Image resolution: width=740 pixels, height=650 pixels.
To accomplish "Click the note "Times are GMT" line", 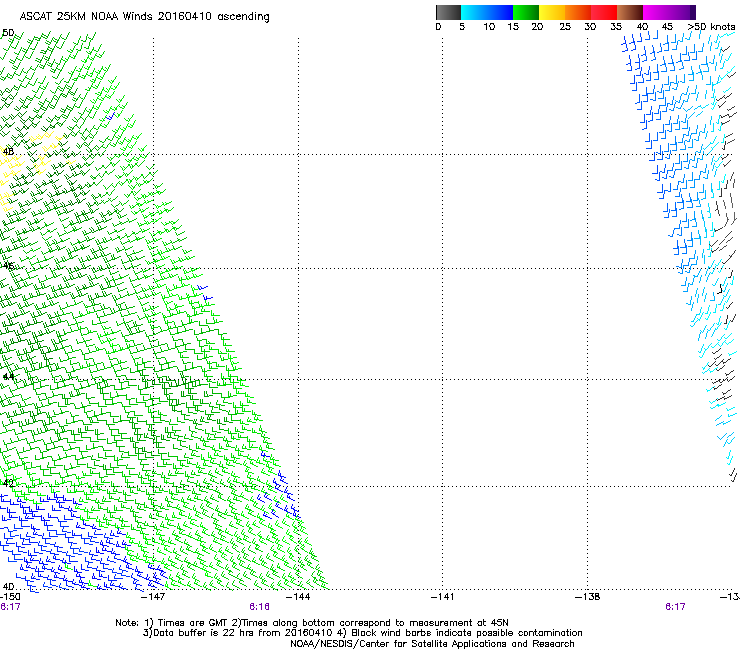I will click(x=312, y=623).
